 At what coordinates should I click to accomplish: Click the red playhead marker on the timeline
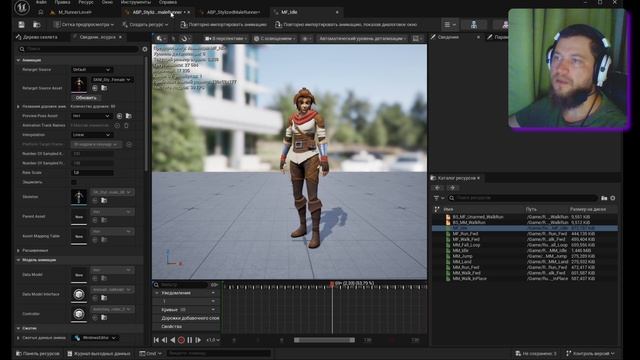[332, 283]
